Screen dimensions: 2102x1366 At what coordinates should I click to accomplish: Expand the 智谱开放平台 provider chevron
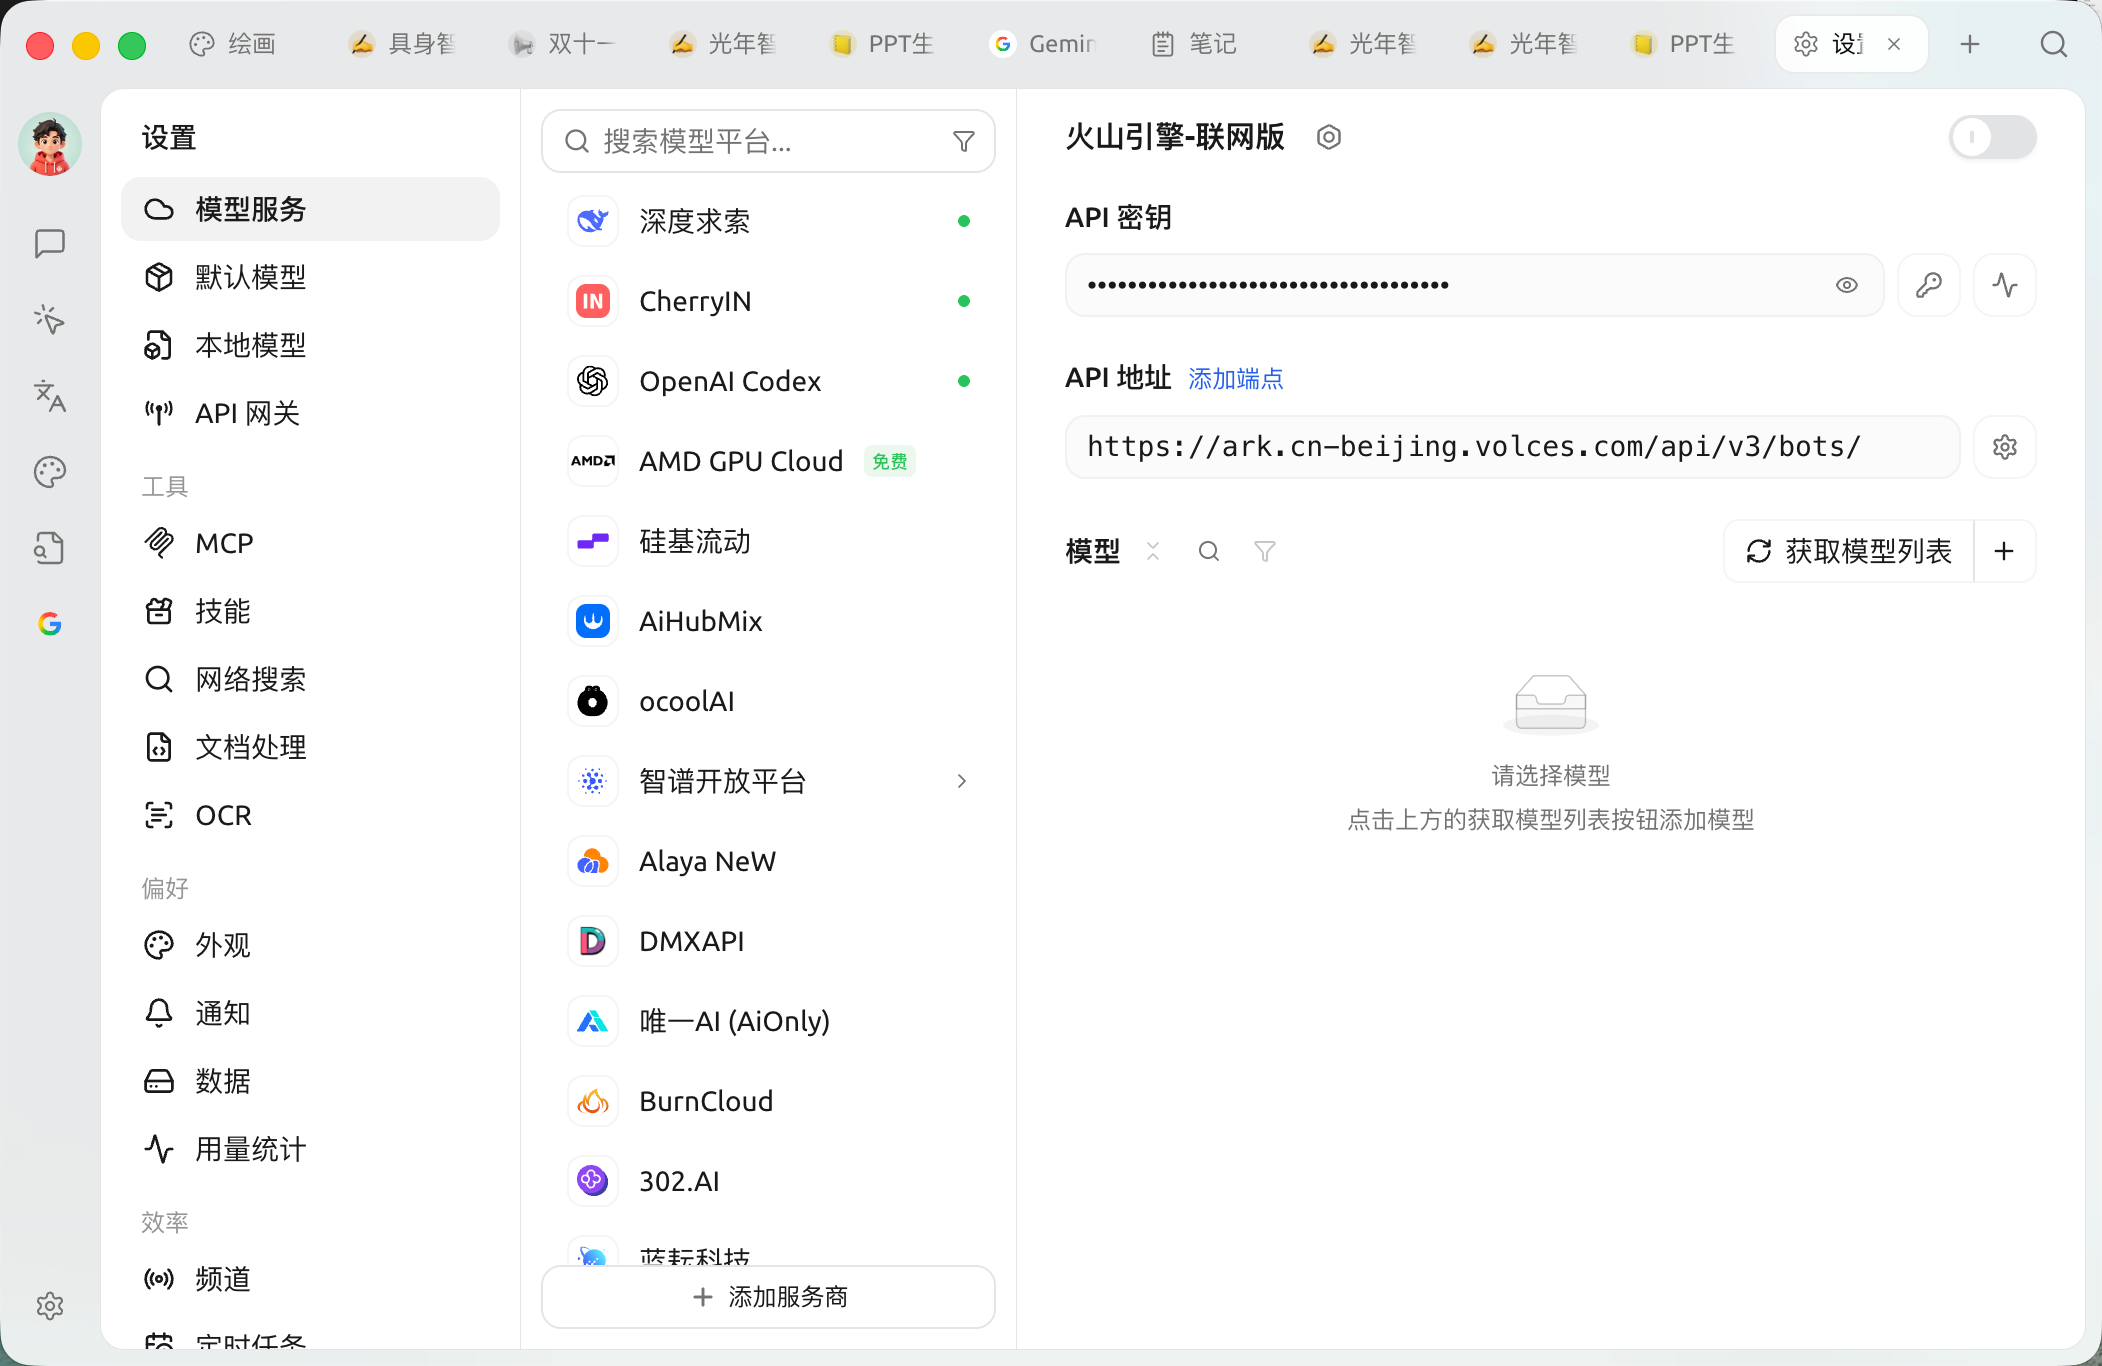(x=962, y=781)
